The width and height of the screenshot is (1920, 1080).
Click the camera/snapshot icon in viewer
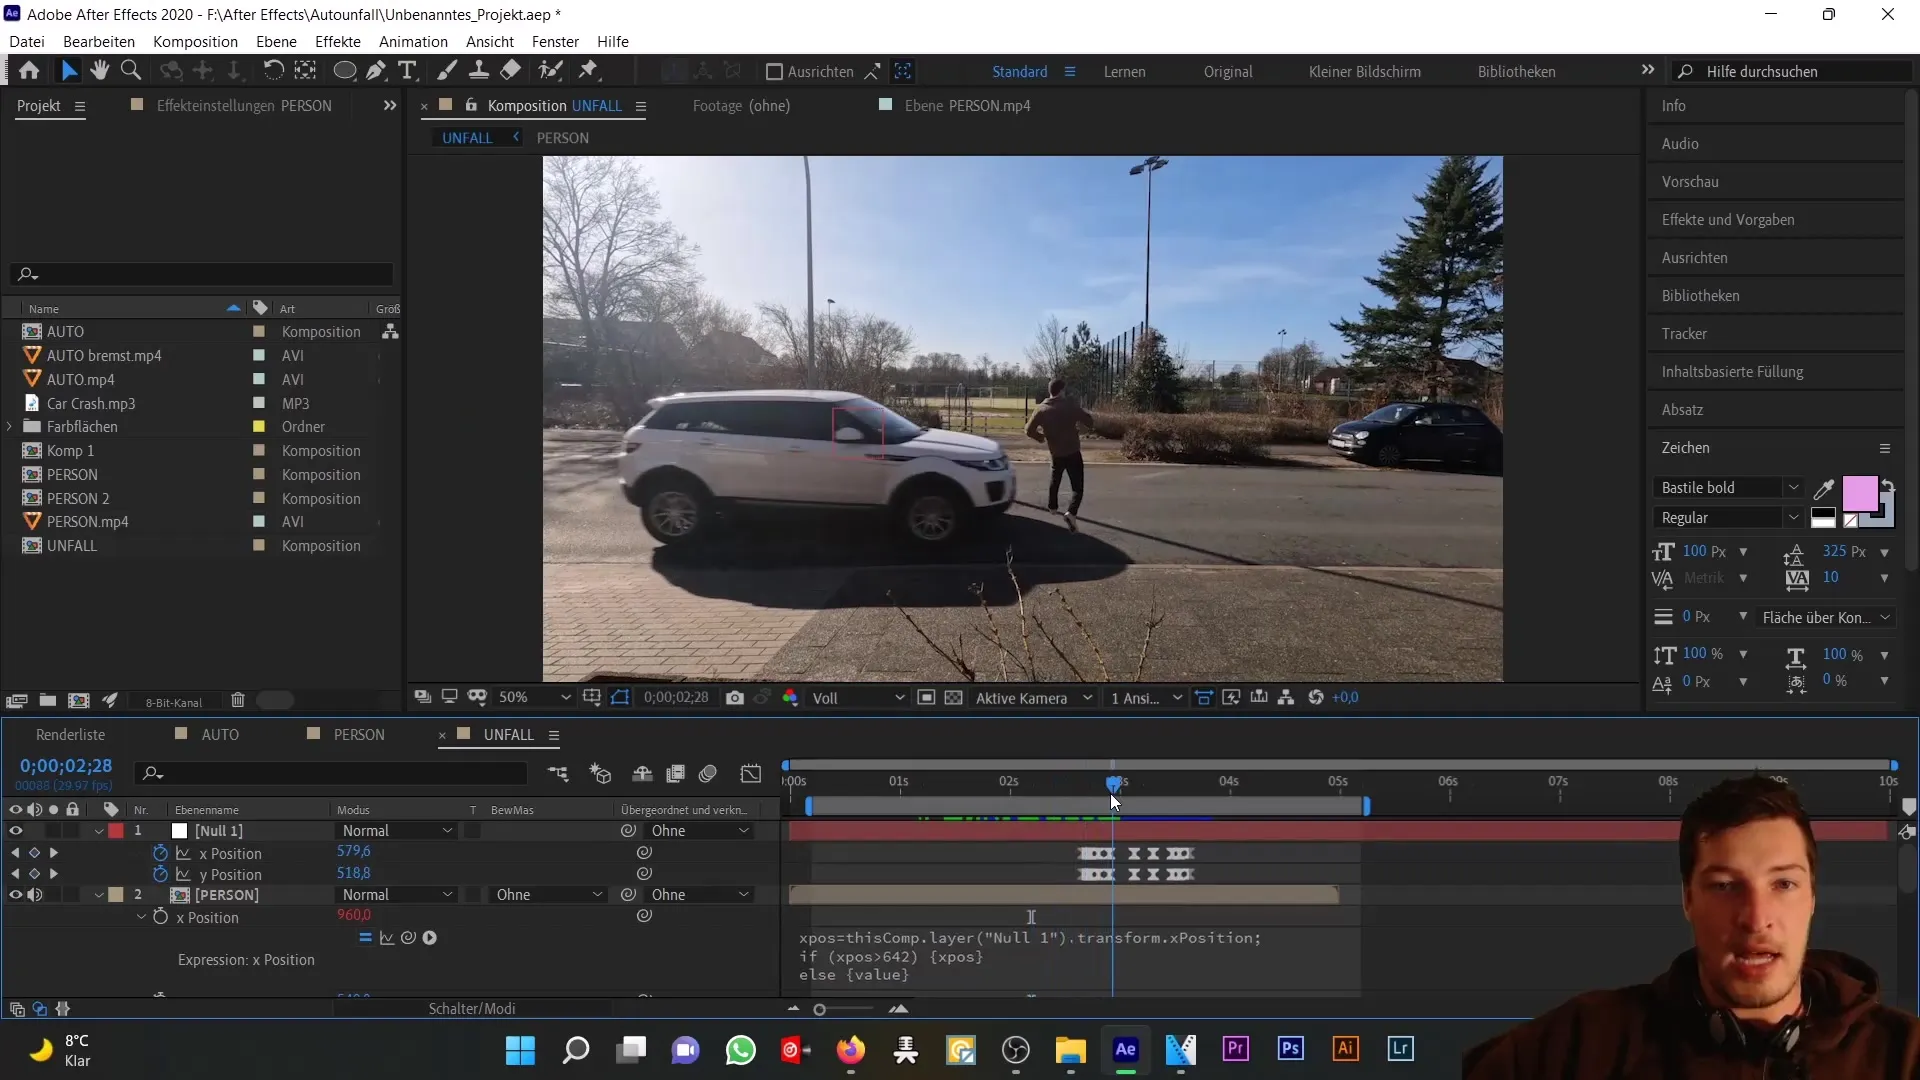point(736,698)
